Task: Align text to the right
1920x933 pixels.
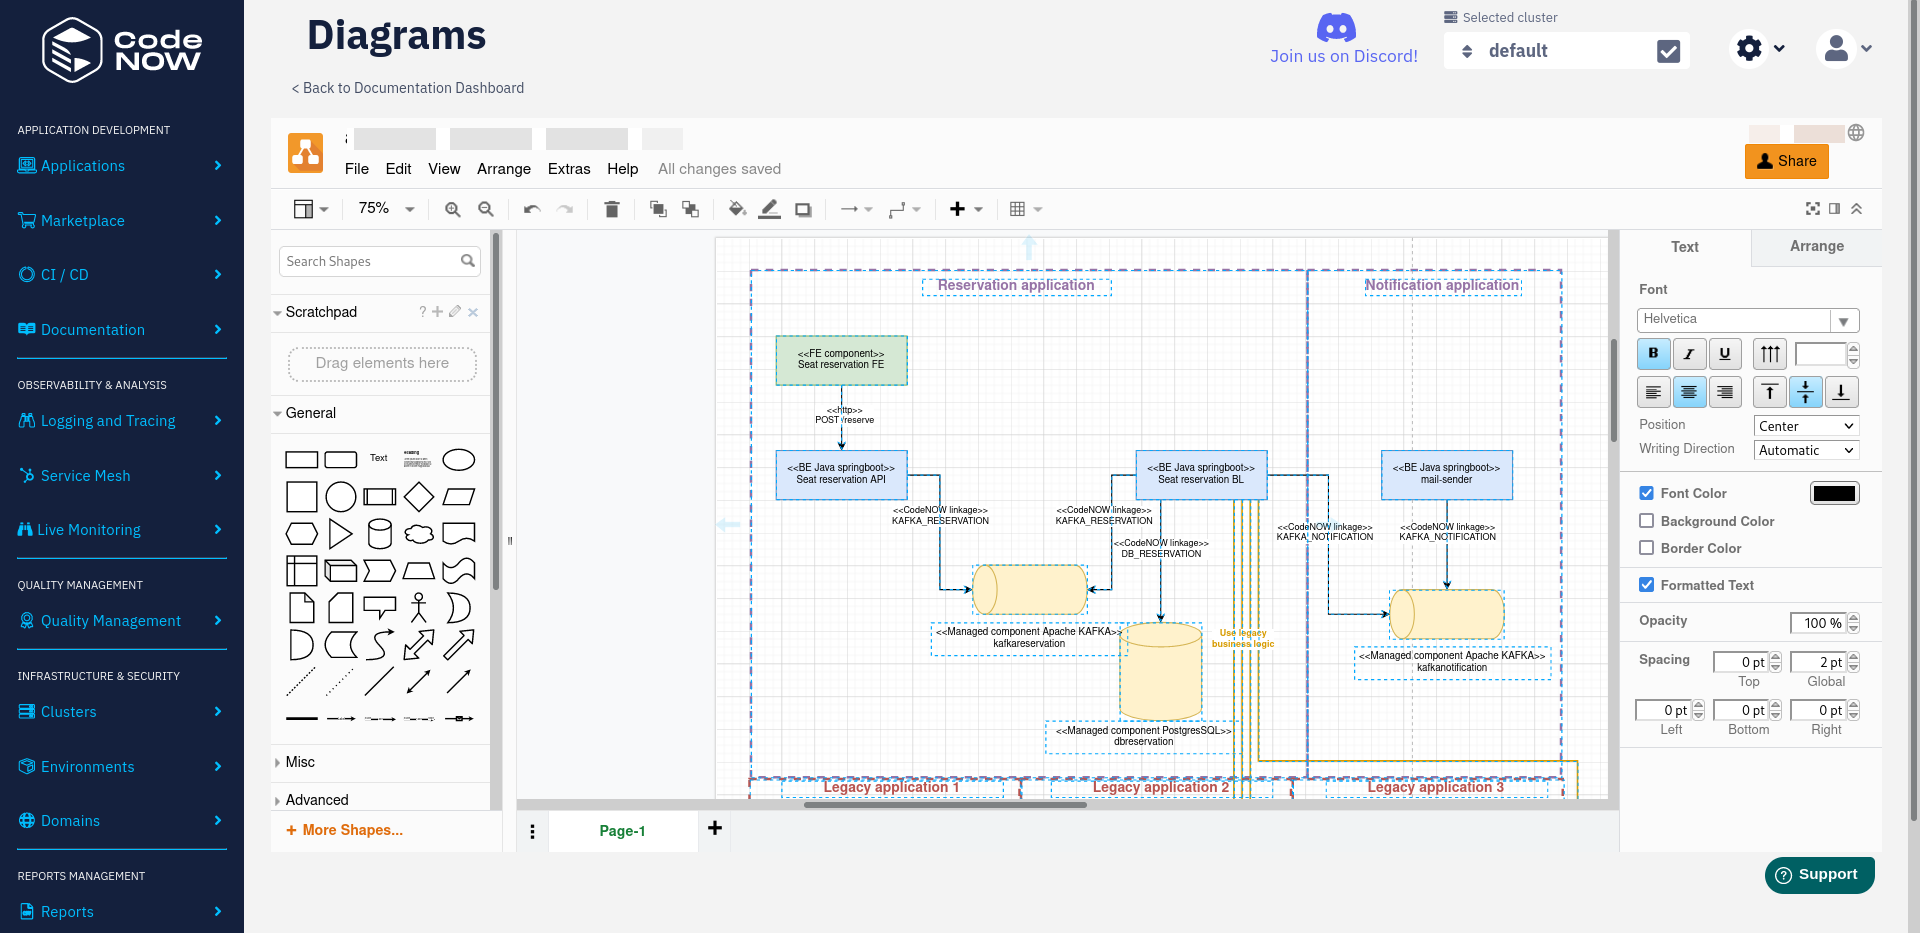Action: point(1725,392)
